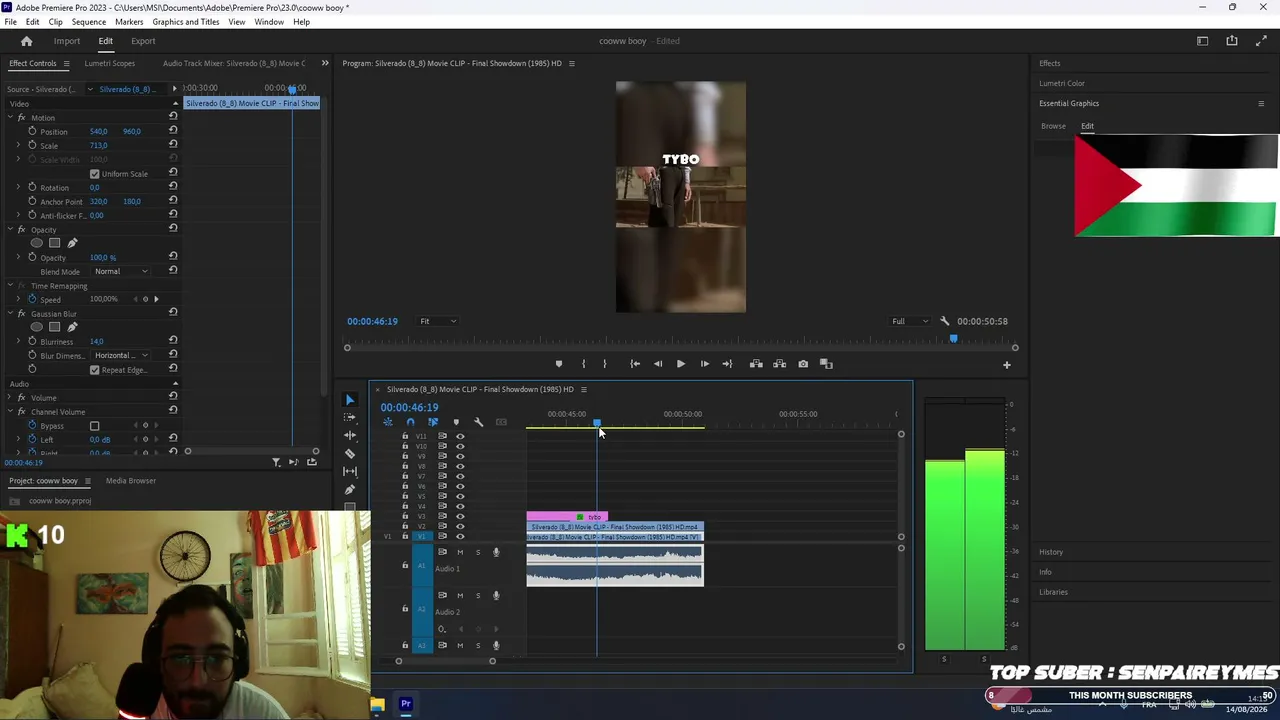
Task: Toggle the Uniform Scale checkbox
Action: click(95, 174)
